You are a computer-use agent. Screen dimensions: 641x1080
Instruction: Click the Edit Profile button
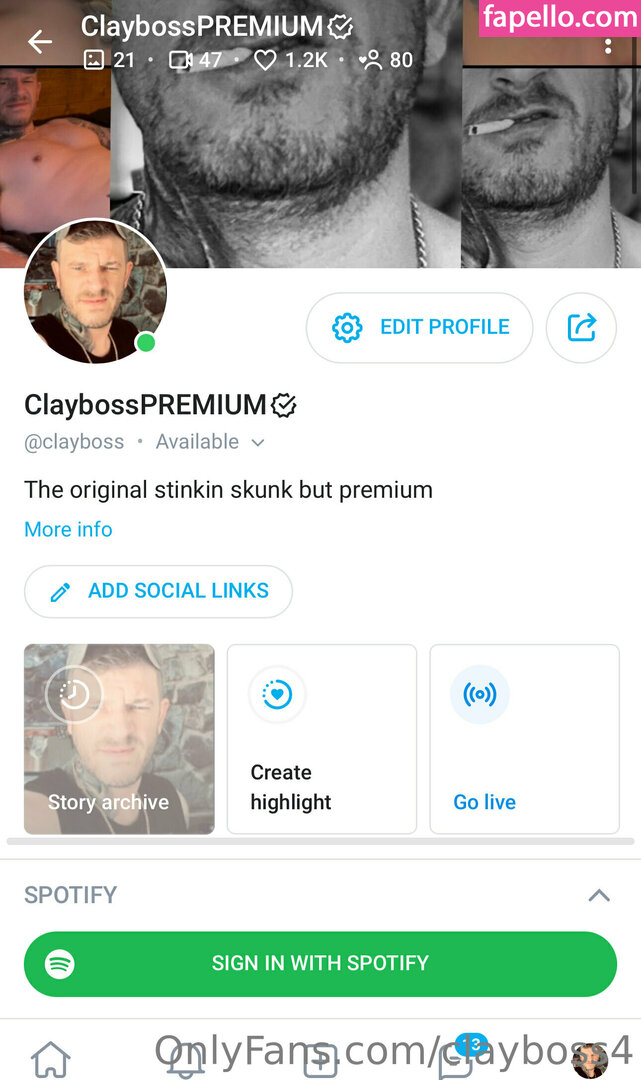point(419,328)
